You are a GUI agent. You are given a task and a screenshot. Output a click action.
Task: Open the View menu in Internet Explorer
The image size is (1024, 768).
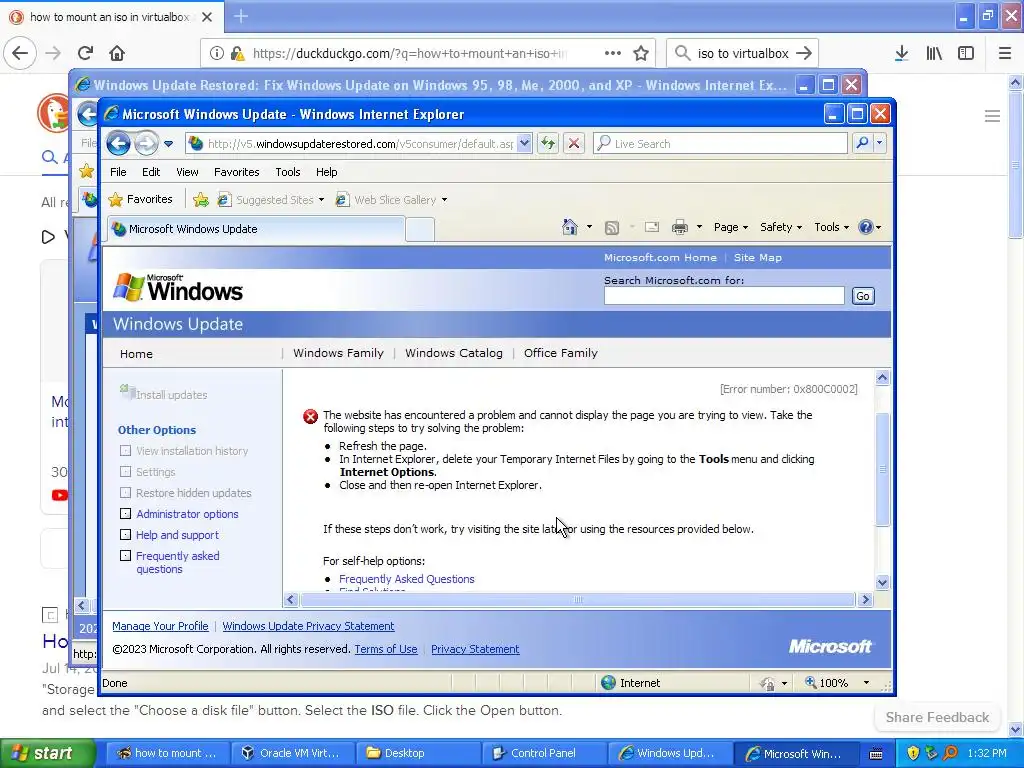tap(187, 172)
